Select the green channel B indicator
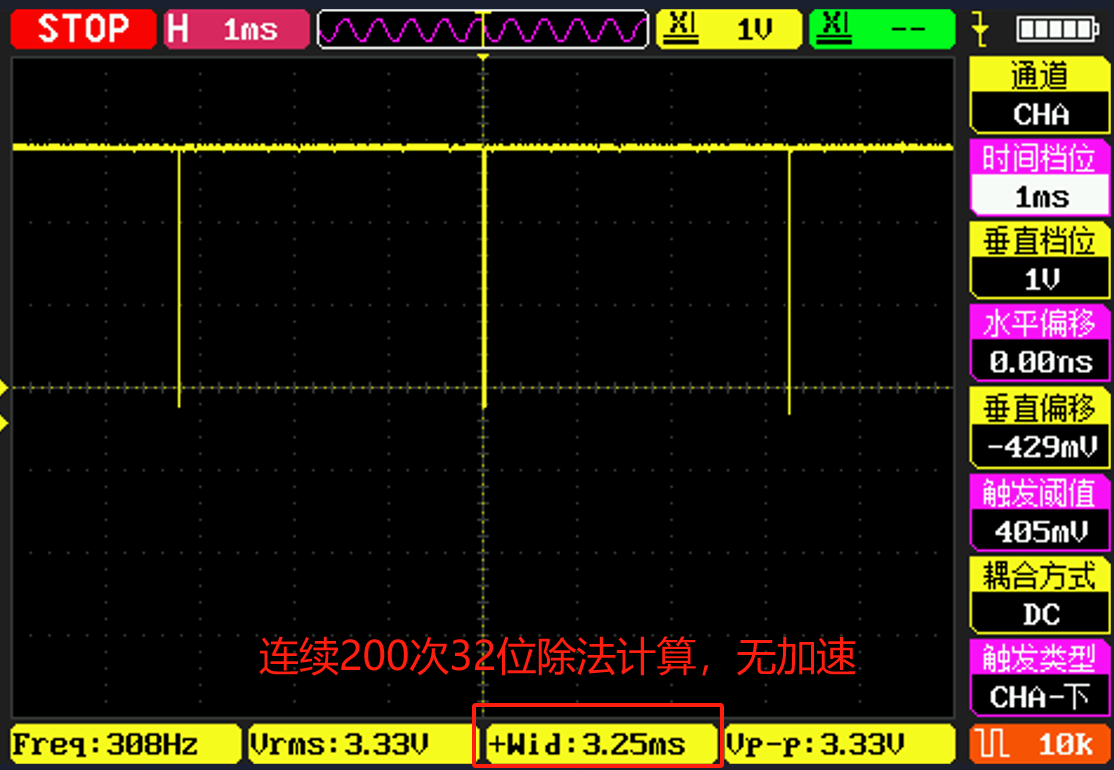The width and height of the screenshot is (1114, 770). 882,29
